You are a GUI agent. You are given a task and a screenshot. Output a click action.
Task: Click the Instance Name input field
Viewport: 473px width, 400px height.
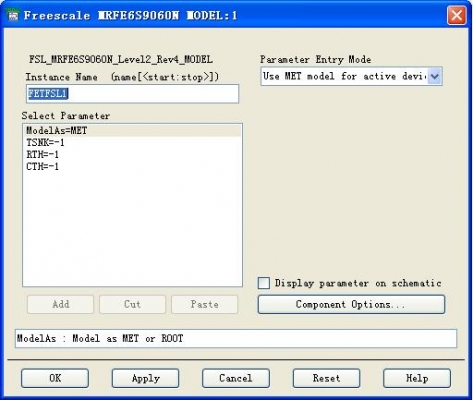point(132,94)
